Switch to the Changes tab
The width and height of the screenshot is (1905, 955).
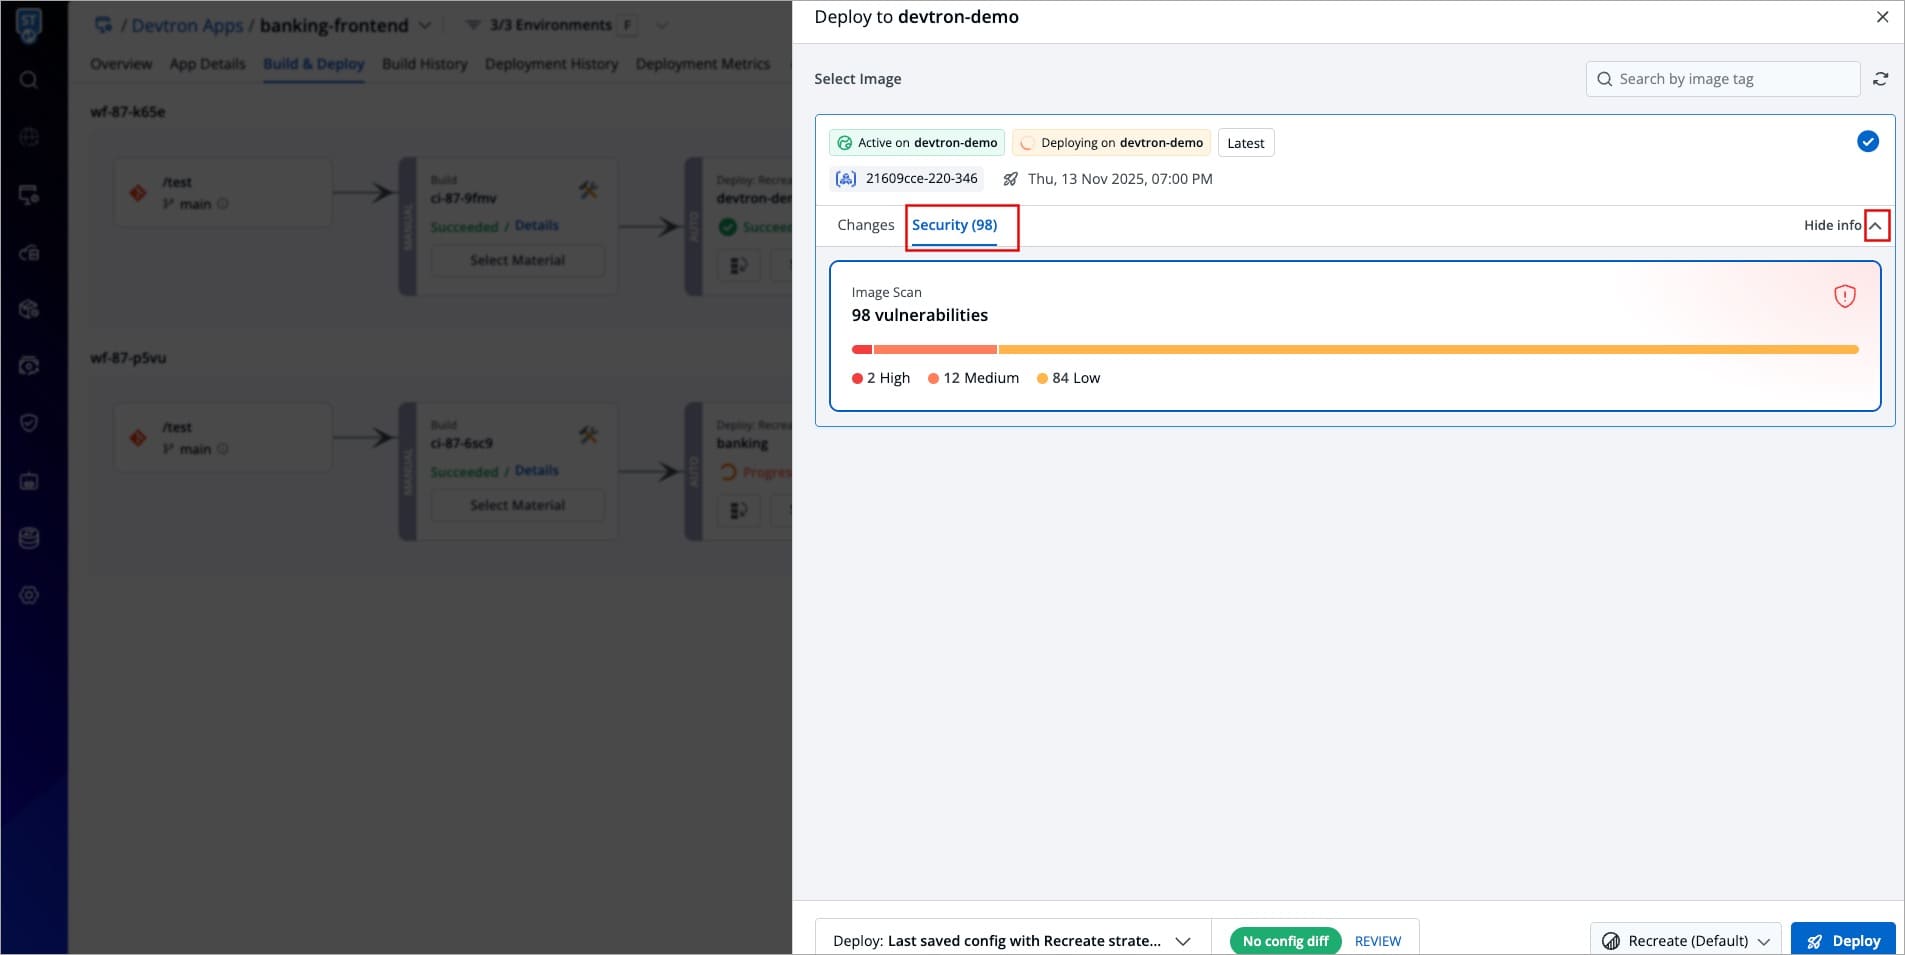865,225
